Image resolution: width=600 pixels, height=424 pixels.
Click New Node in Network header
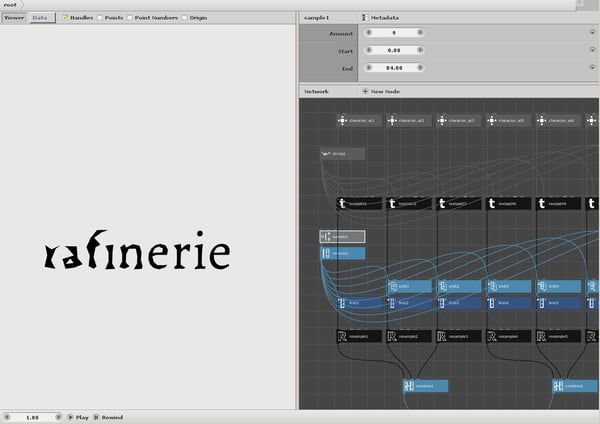point(381,91)
